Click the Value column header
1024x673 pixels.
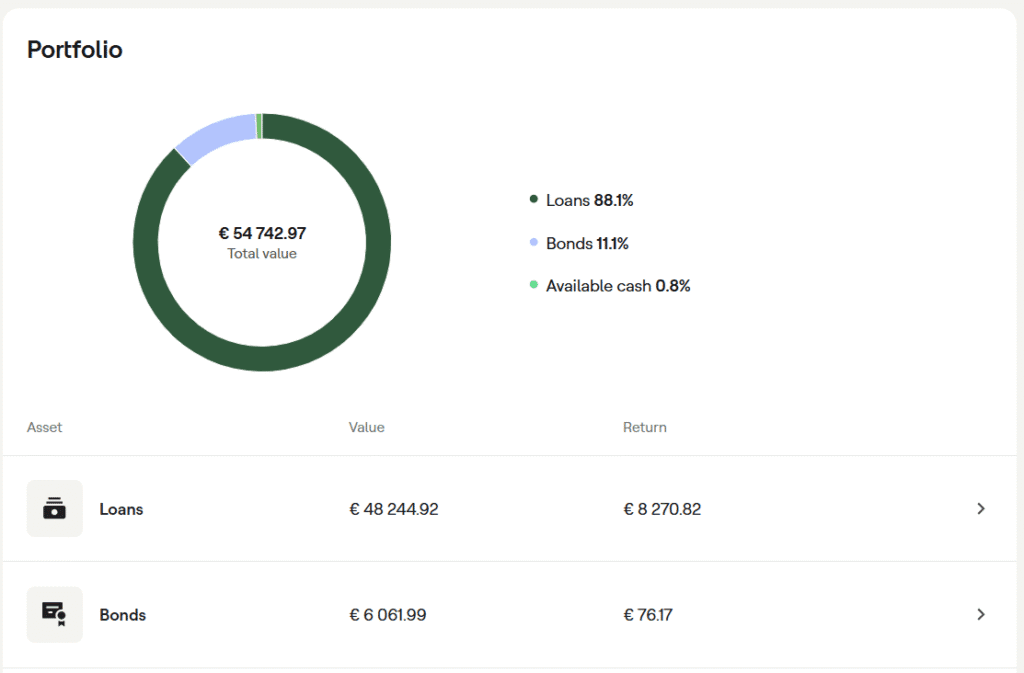pos(366,427)
